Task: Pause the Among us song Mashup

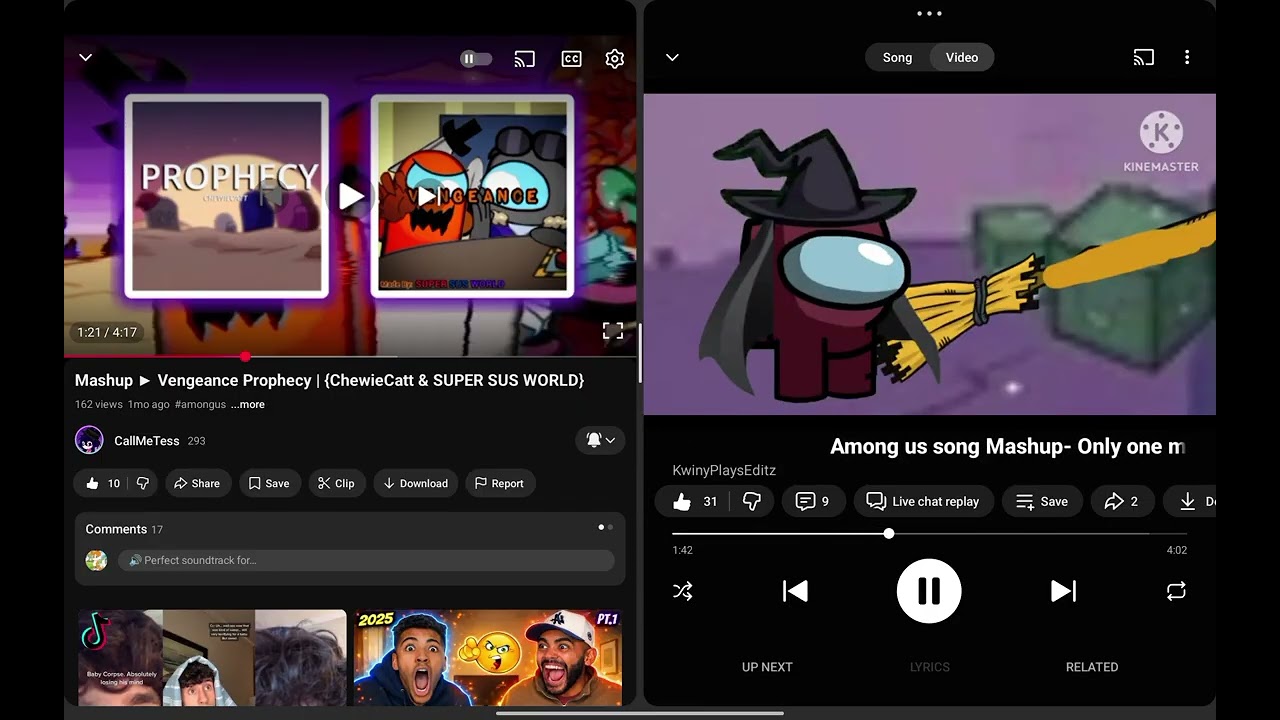Action: 929,591
